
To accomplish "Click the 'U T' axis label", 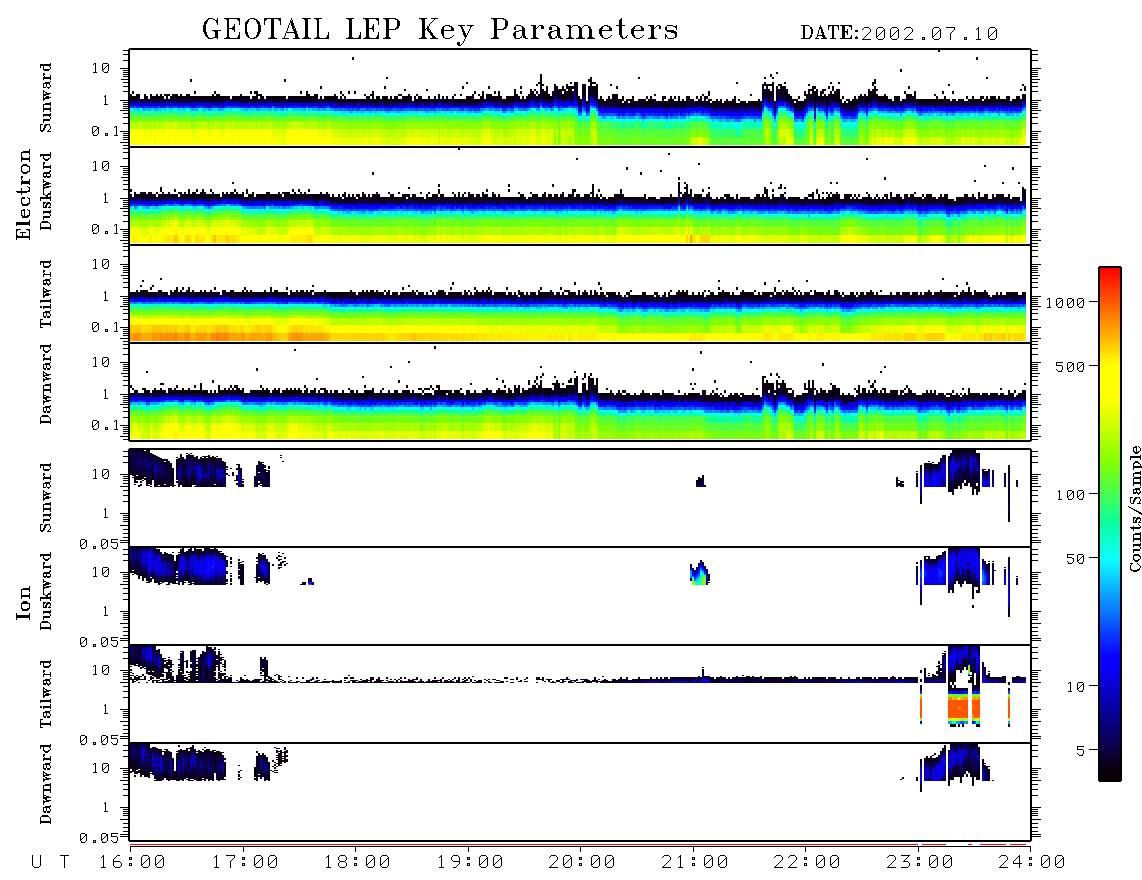I will pos(51,863).
